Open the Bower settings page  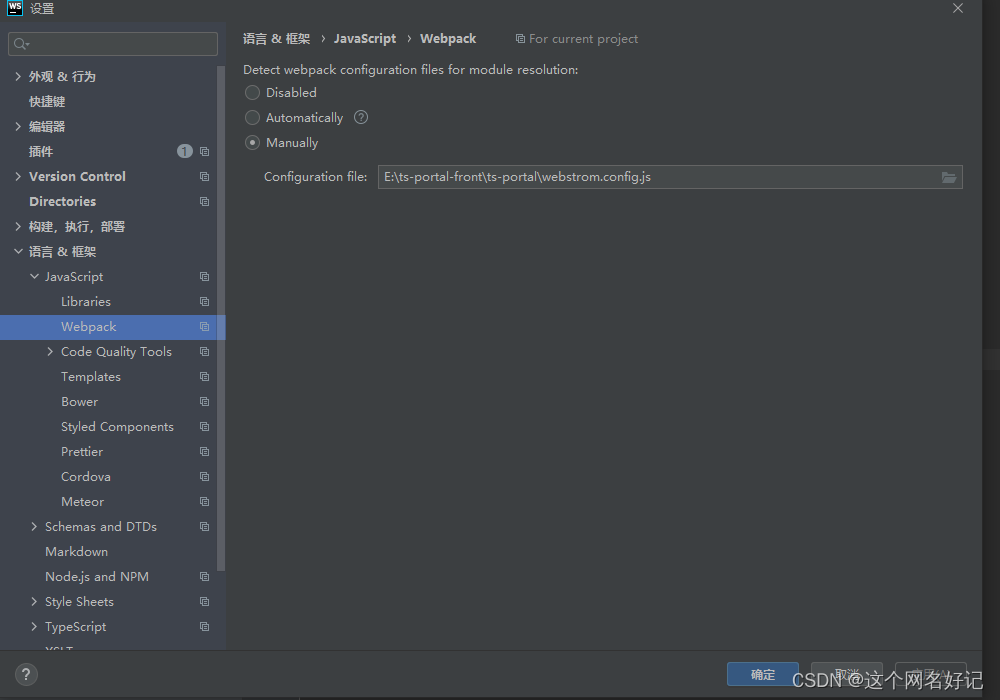80,402
